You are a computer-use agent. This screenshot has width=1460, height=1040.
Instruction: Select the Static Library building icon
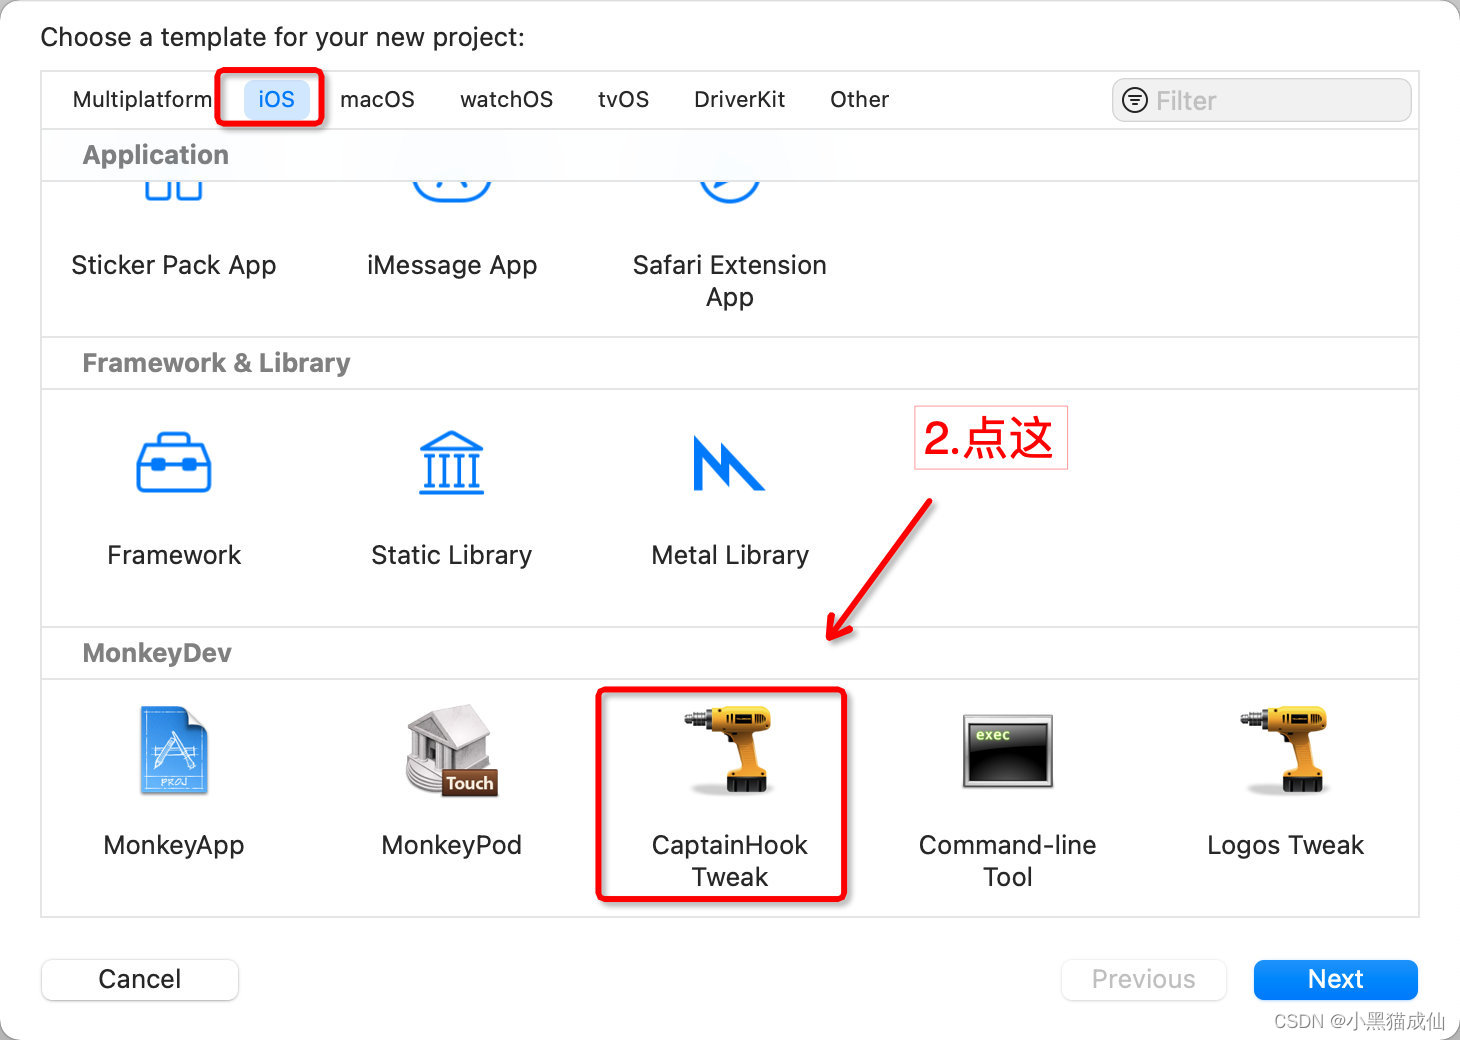452,463
